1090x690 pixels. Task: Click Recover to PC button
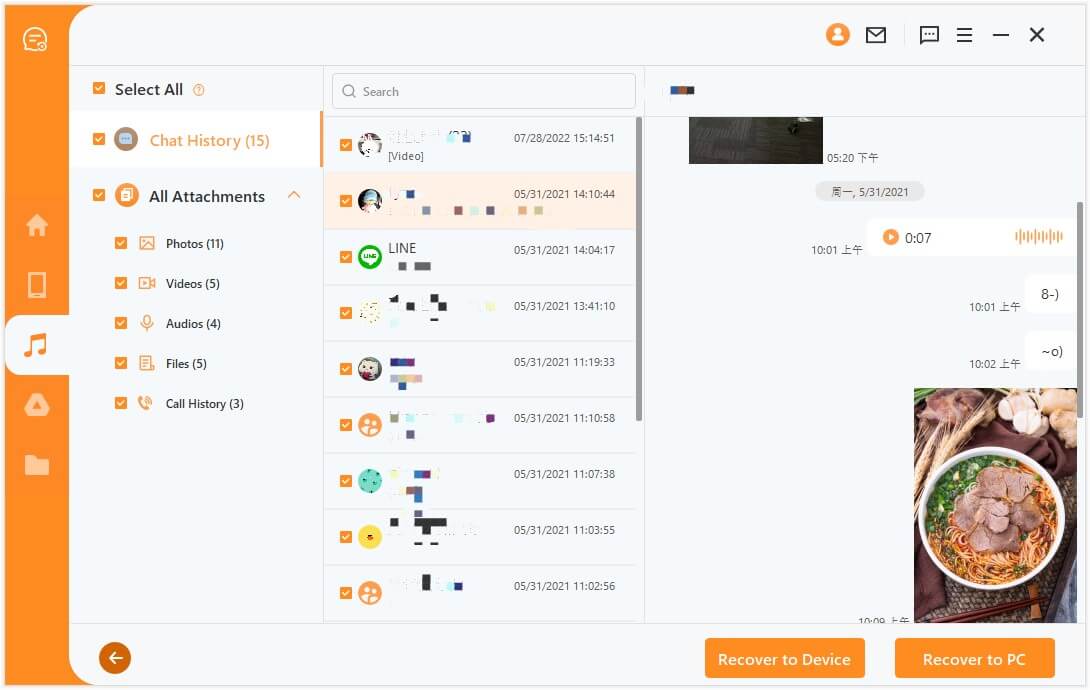974,659
